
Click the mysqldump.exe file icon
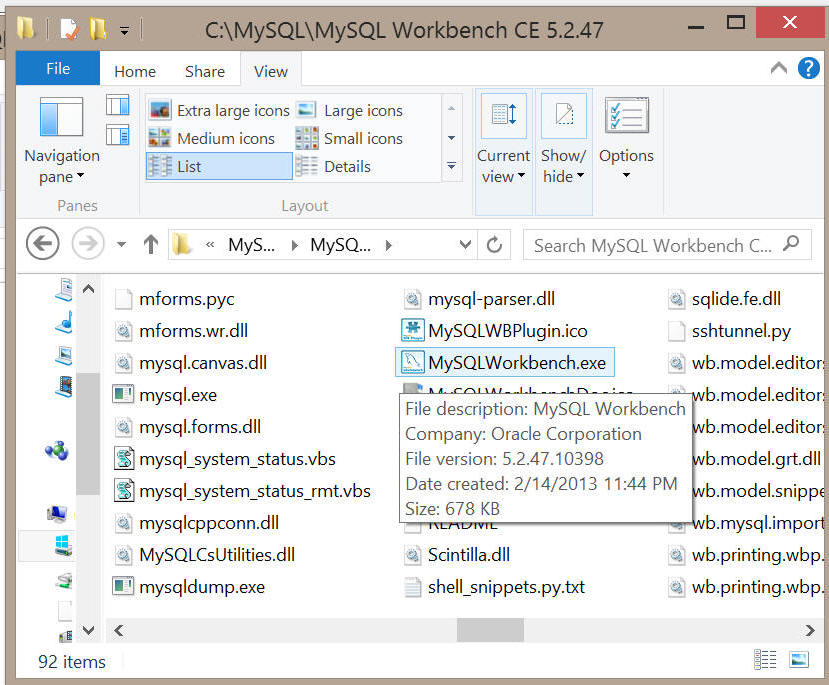pos(123,587)
